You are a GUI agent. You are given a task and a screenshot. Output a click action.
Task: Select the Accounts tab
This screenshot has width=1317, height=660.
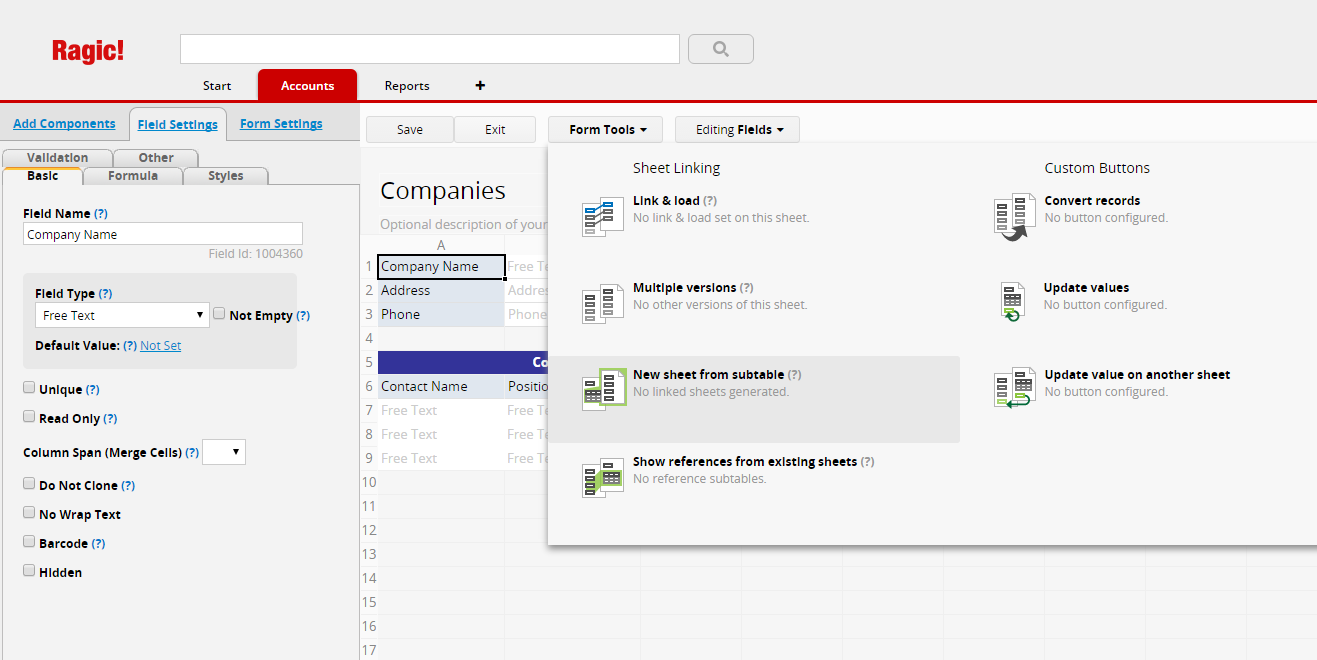307,86
